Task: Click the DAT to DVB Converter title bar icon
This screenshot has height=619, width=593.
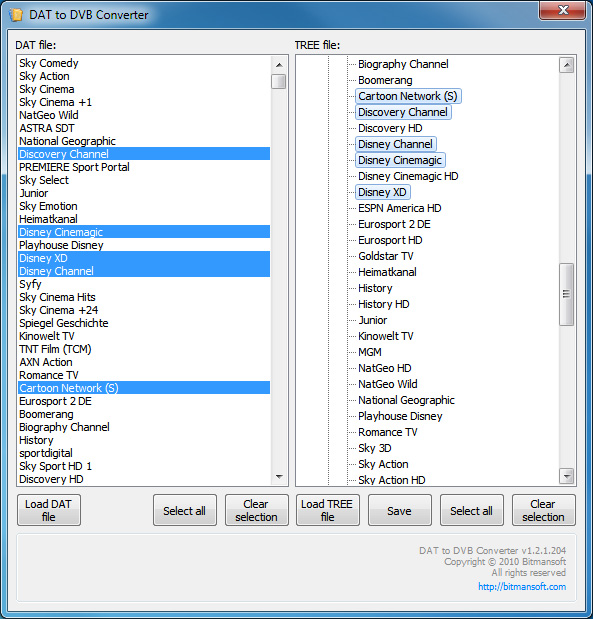Action: coord(17,15)
